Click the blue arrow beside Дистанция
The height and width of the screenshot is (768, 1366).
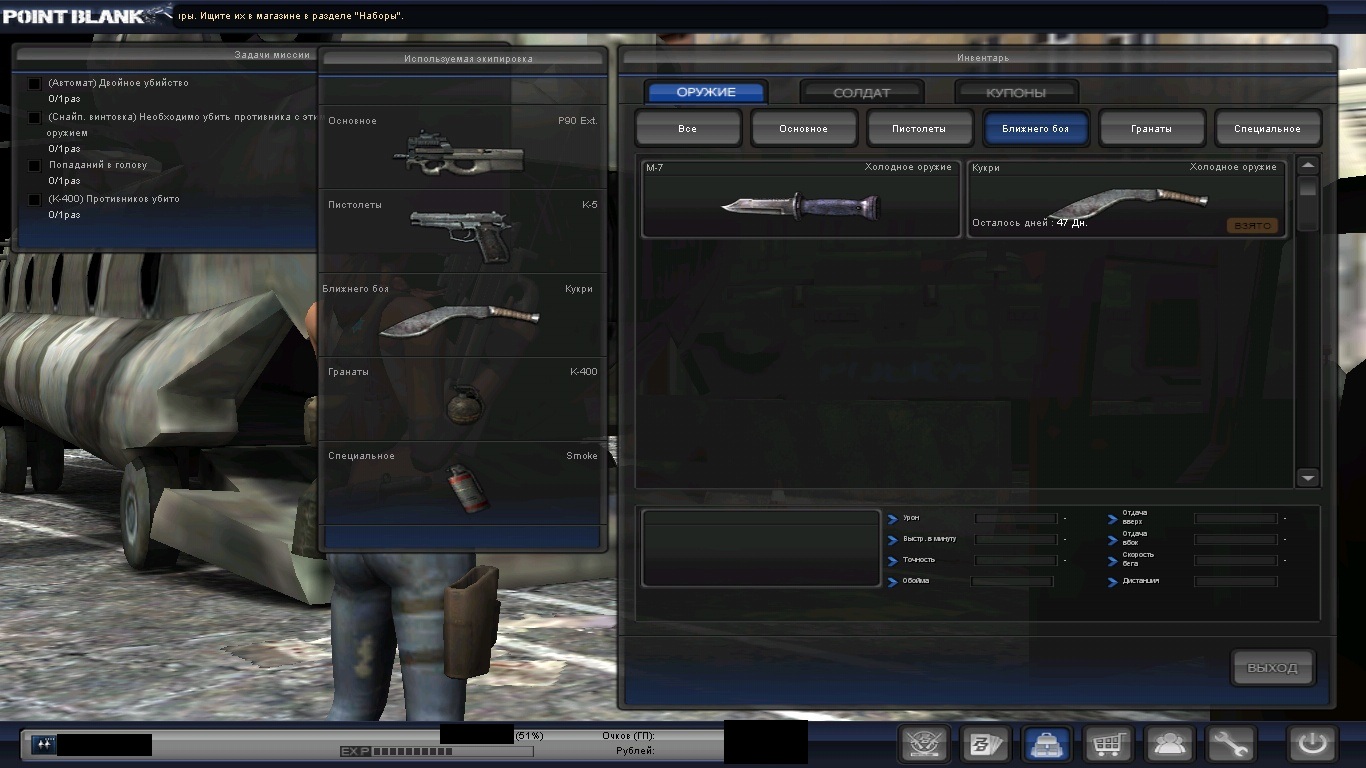(x=1113, y=582)
